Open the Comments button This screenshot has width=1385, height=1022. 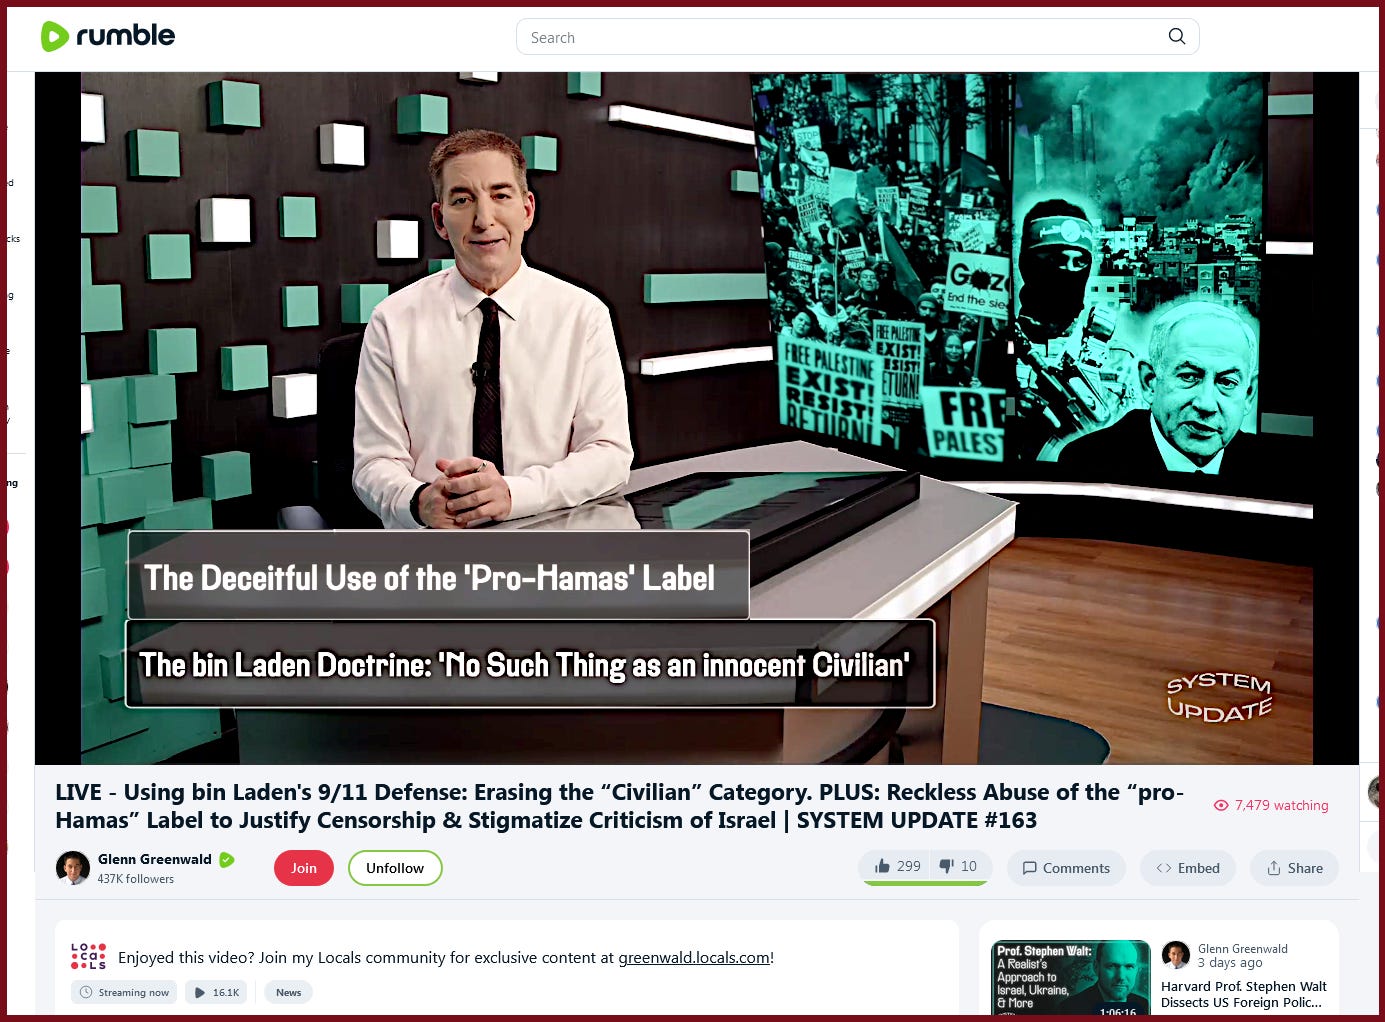click(x=1066, y=868)
